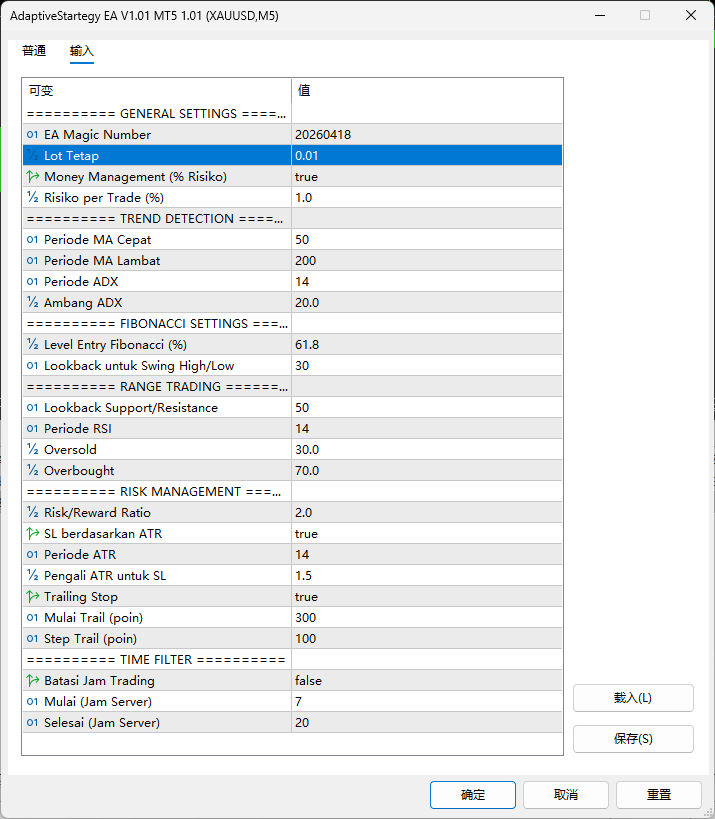Click the 载入(L) button

633,698
